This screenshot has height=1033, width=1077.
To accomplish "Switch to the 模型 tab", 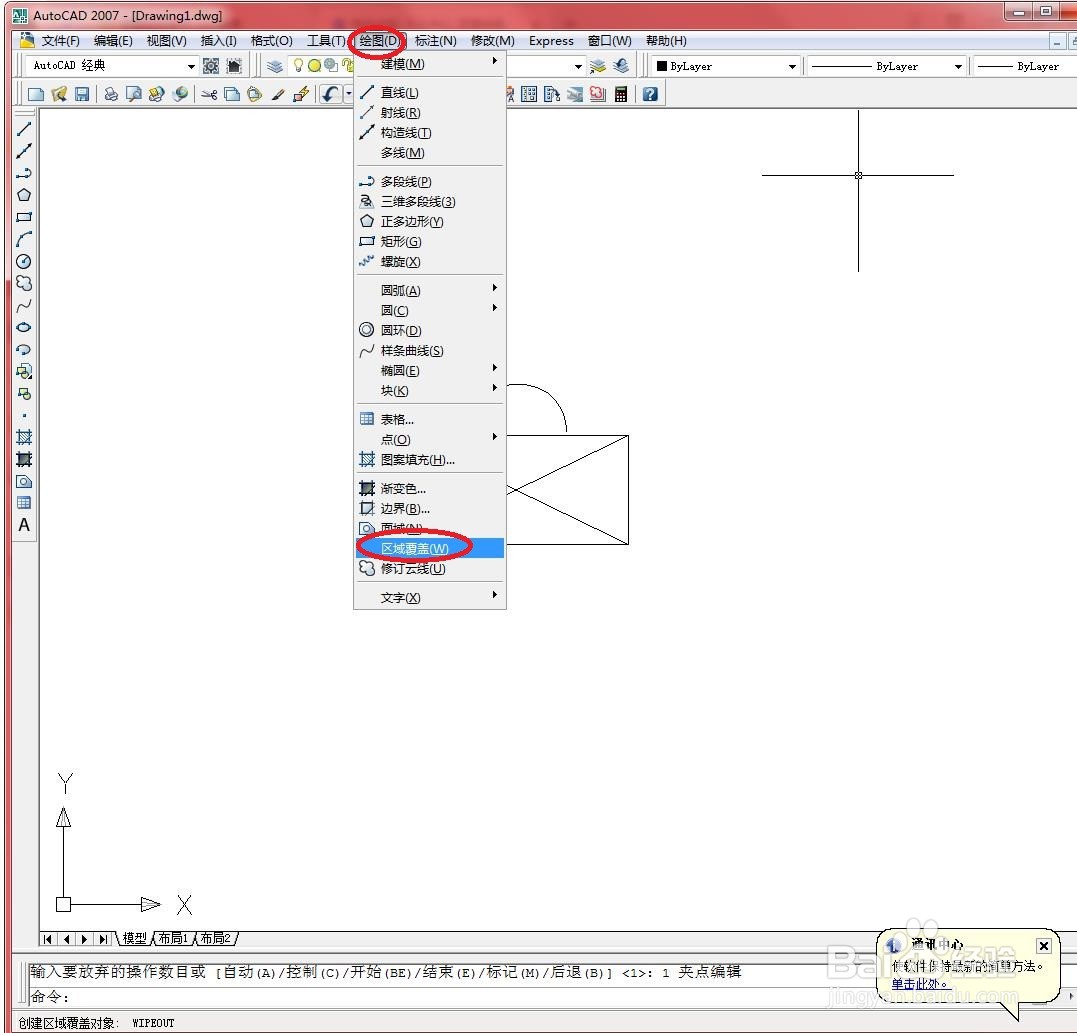I will [x=135, y=938].
